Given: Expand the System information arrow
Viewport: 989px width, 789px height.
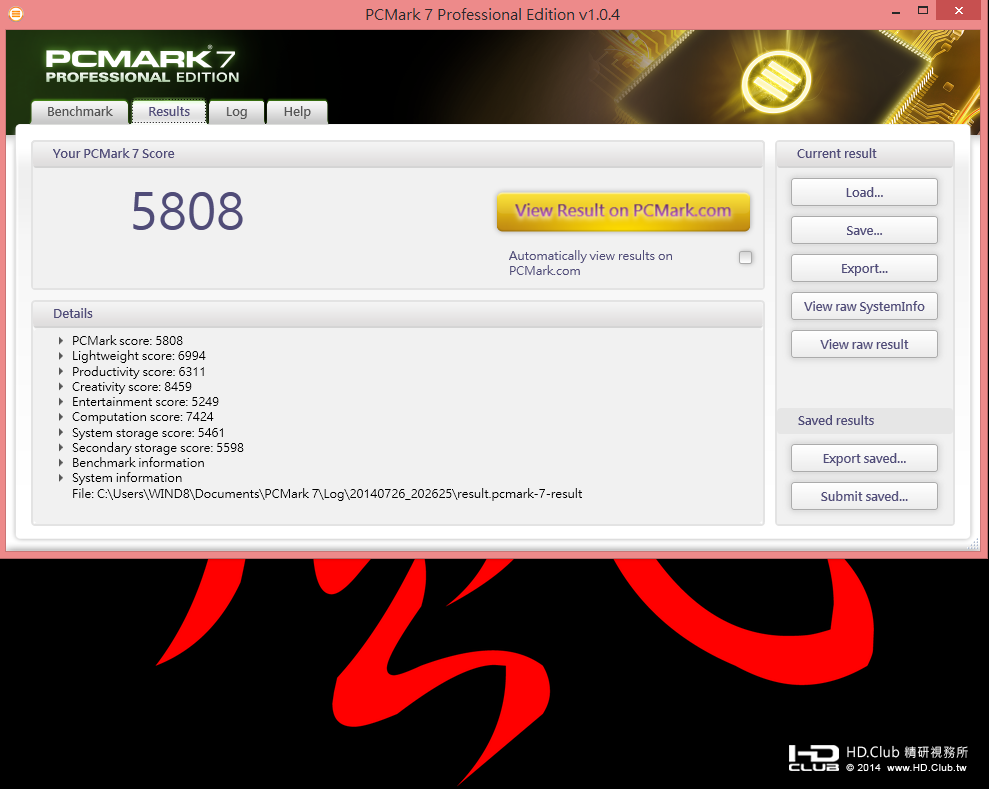Looking at the screenshot, I should tap(61, 478).
